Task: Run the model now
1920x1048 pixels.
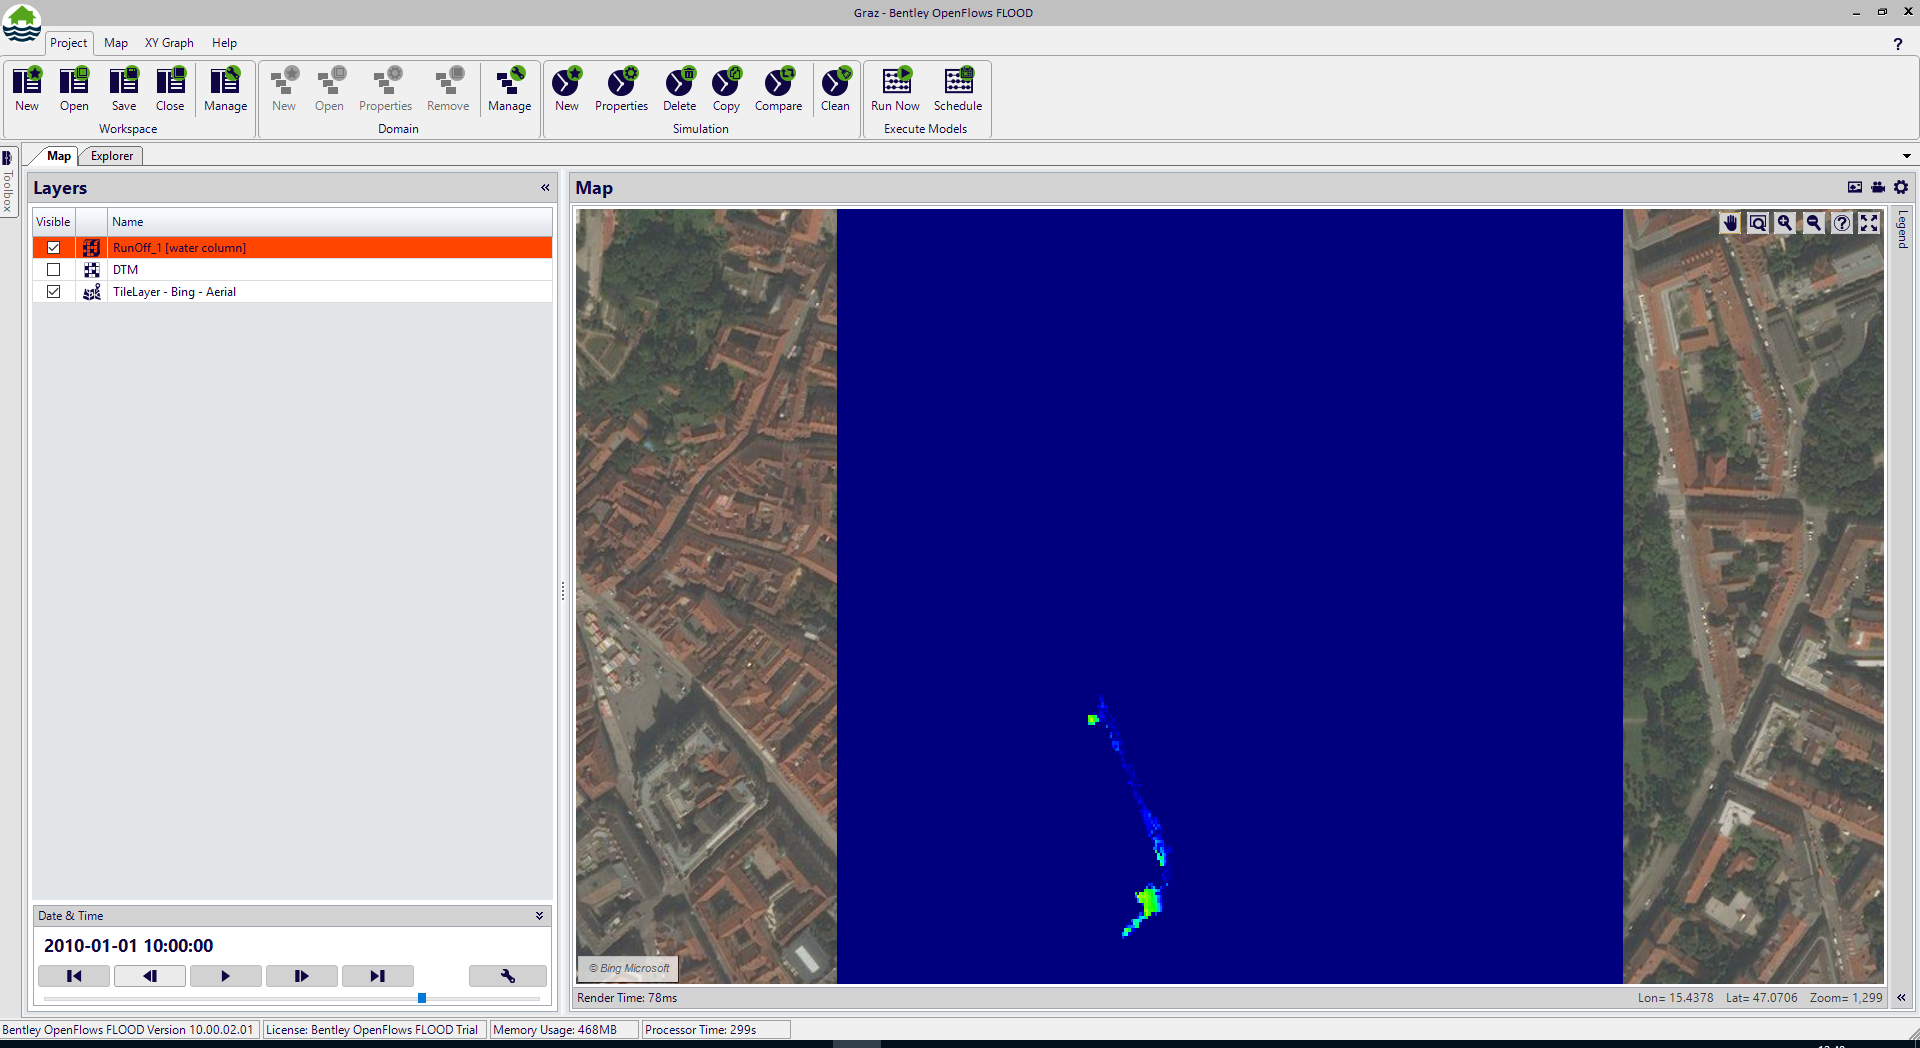Action: pos(895,89)
